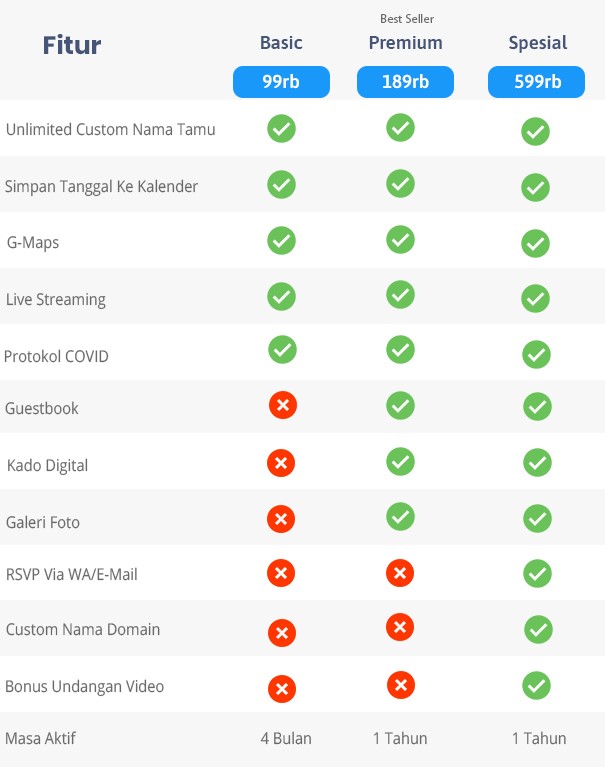The width and height of the screenshot is (605, 767).
Task: Click Spesial checkmark for G-Maps
Action: click(535, 243)
